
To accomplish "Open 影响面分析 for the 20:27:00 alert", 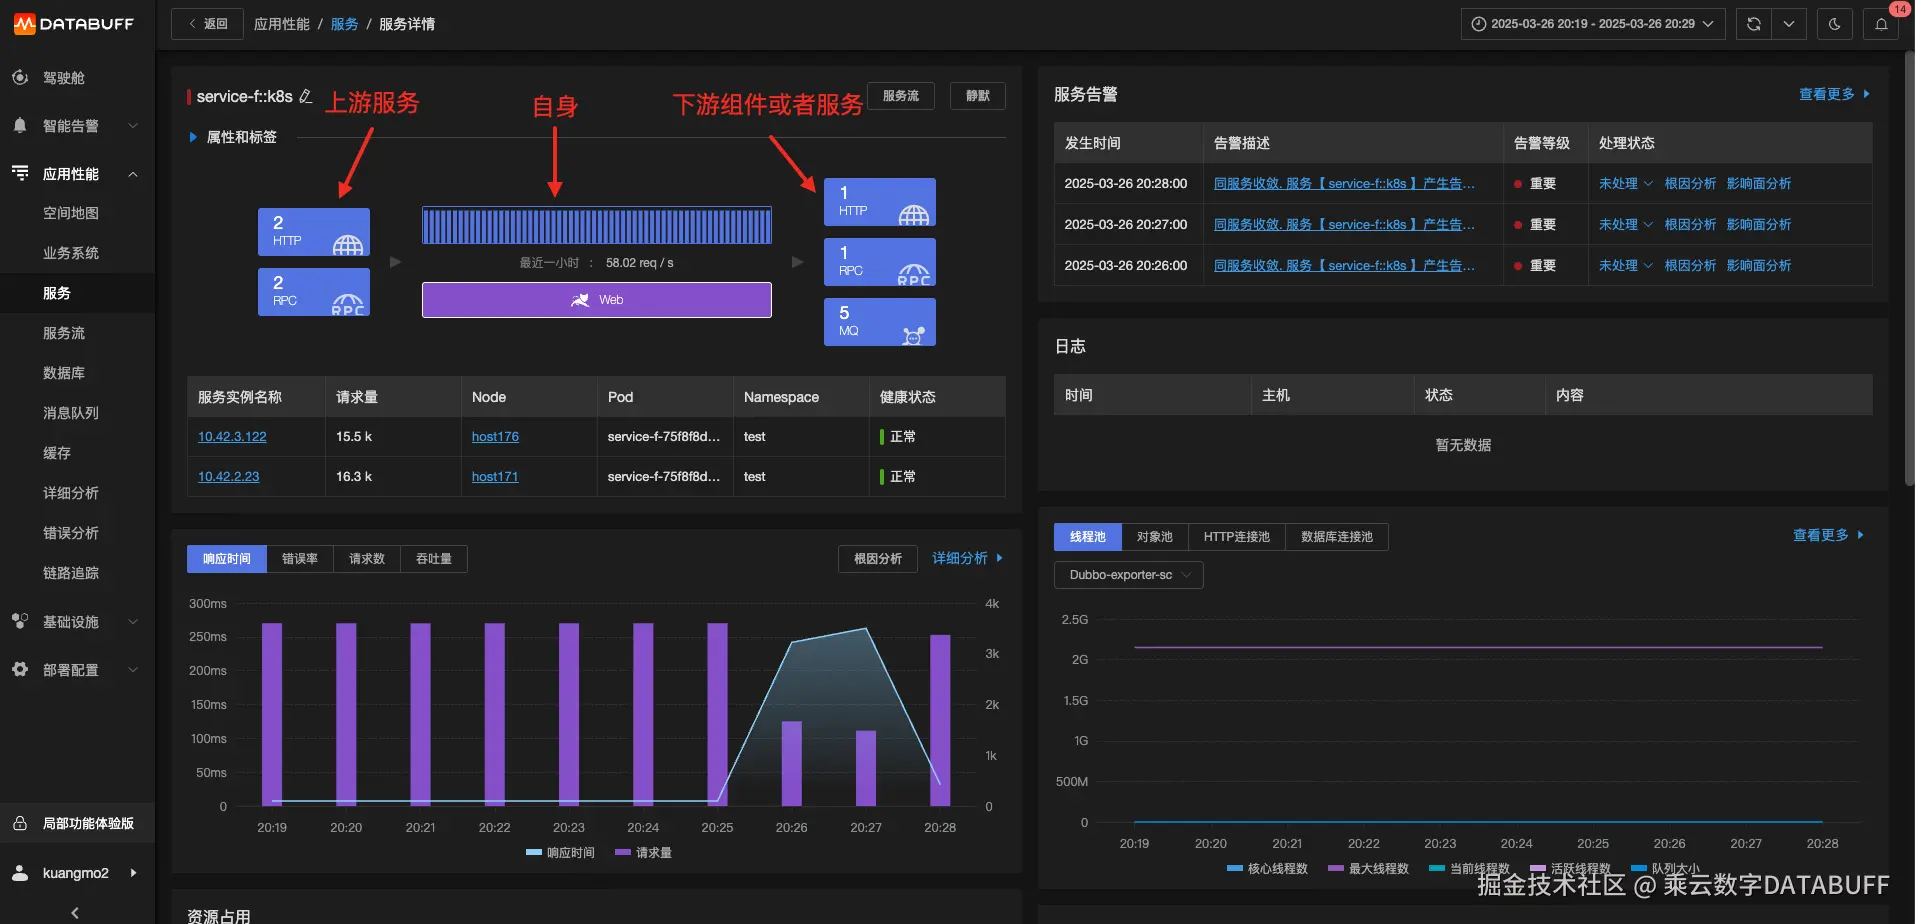I will (1759, 224).
